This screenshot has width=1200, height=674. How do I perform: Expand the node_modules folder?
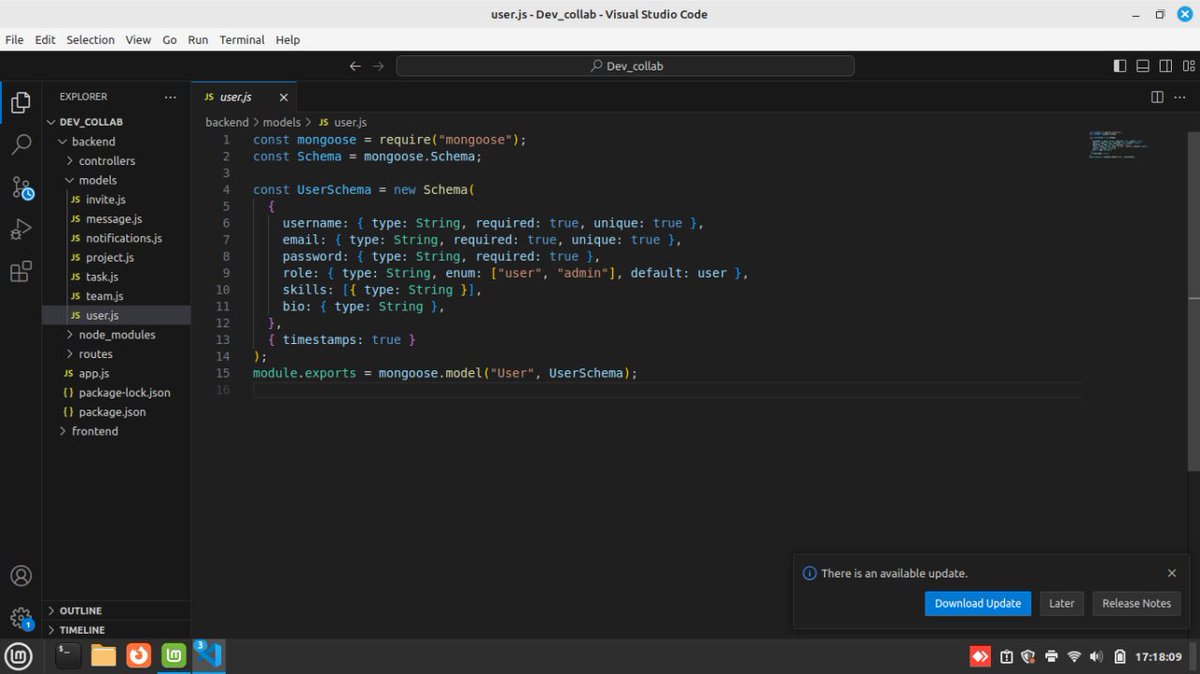pyautogui.click(x=116, y=335)
